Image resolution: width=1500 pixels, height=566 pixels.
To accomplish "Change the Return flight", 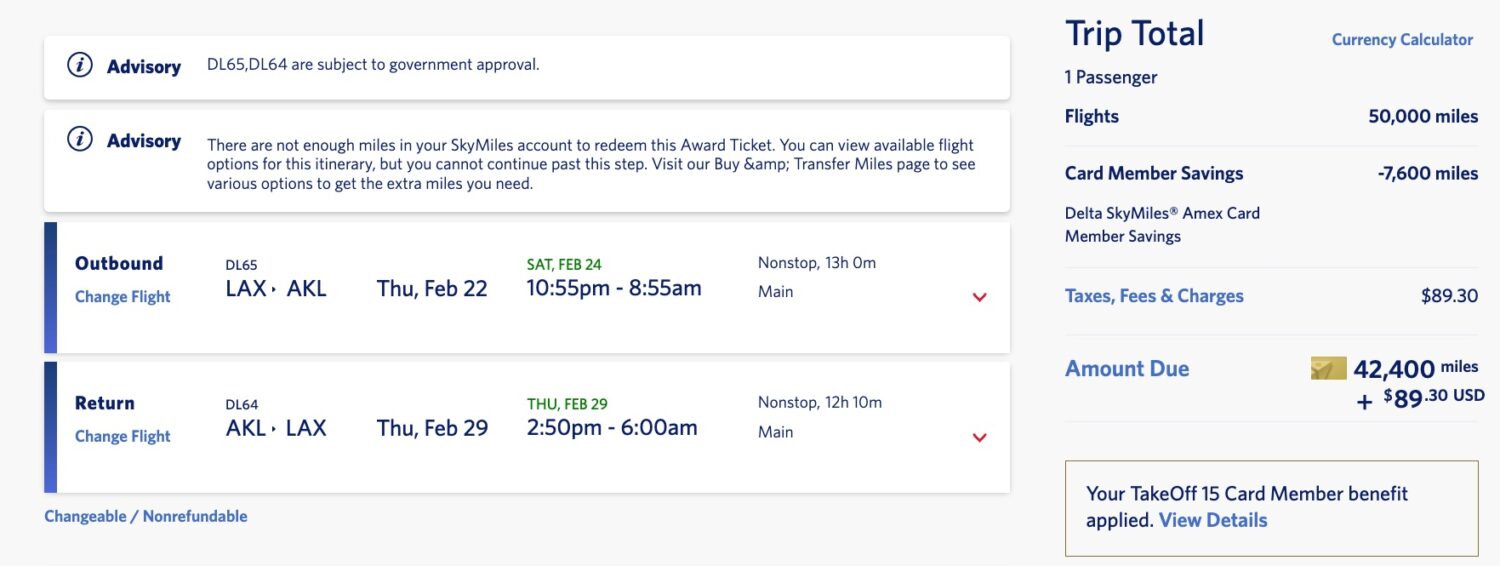I will [123, 437].
